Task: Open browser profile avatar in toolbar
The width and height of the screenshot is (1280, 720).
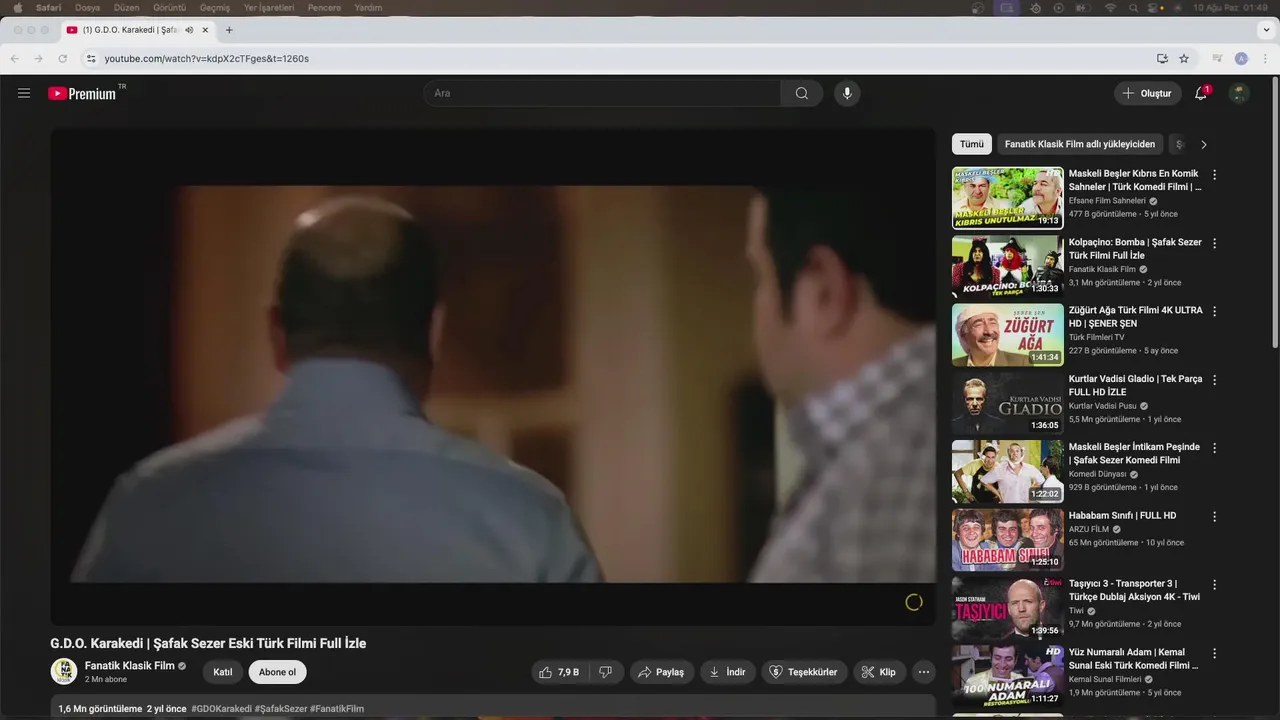Action: coord(1241,58)
